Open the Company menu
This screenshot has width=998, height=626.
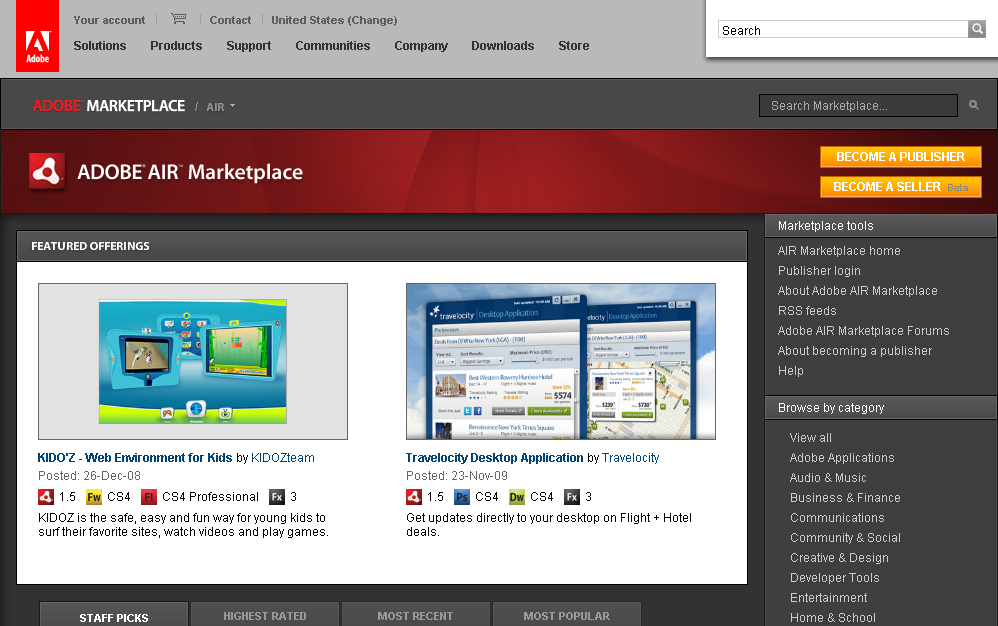[x=421, y=46]
